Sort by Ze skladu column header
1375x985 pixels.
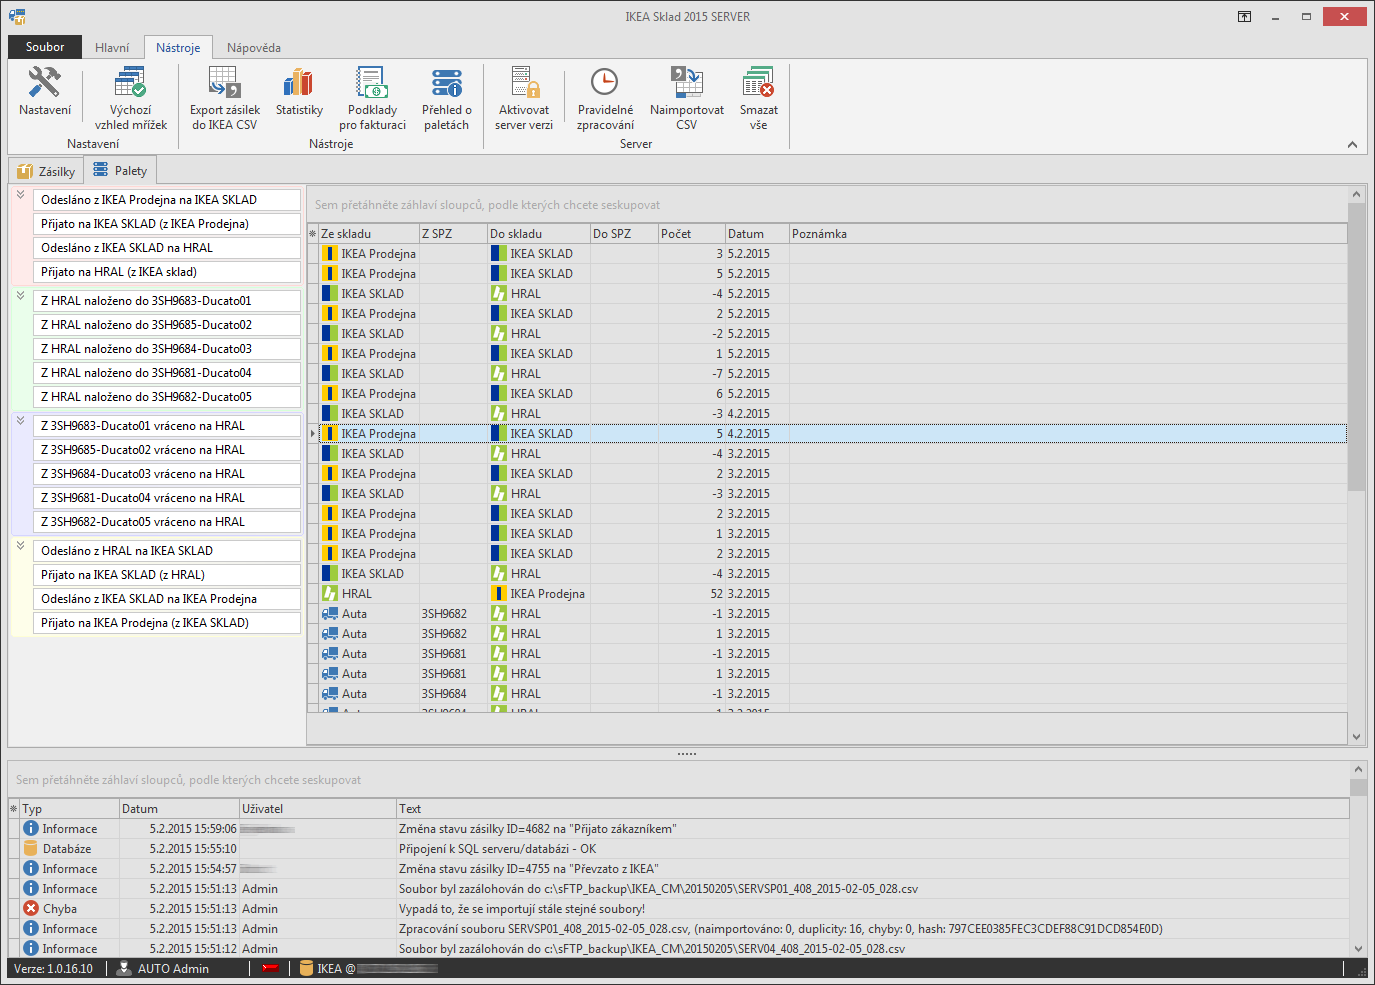(368, 234)
